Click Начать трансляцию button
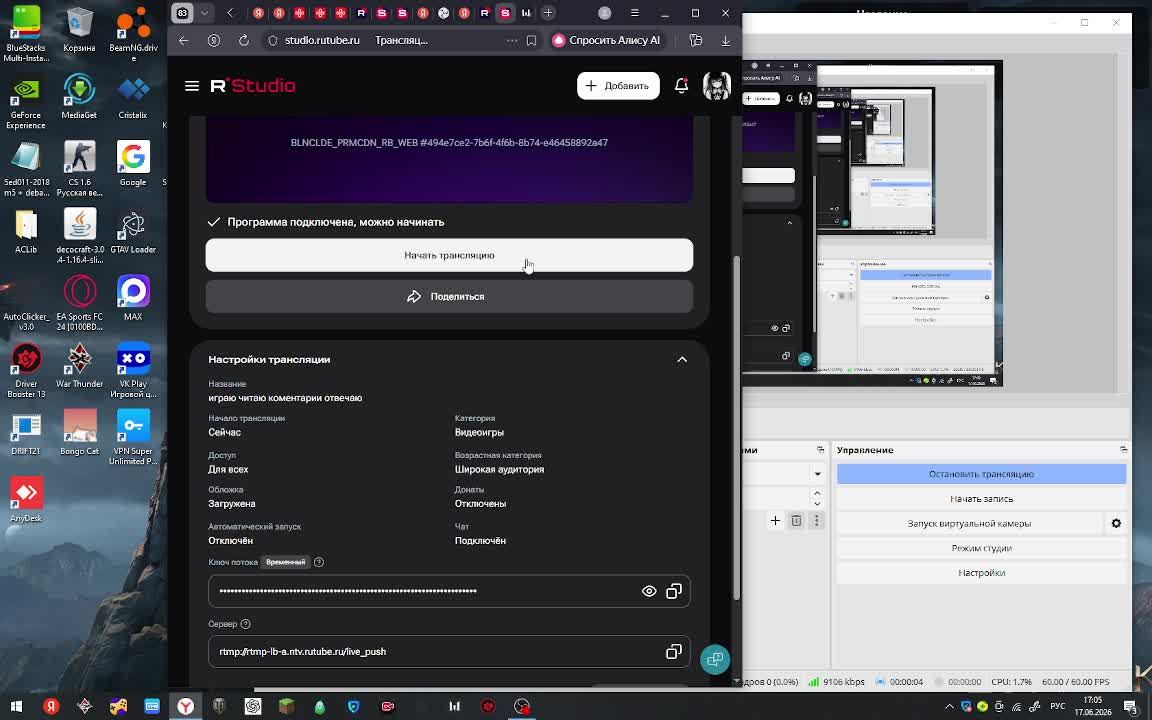The width and height of the screenshot is (1152, 720). point(449,255)
